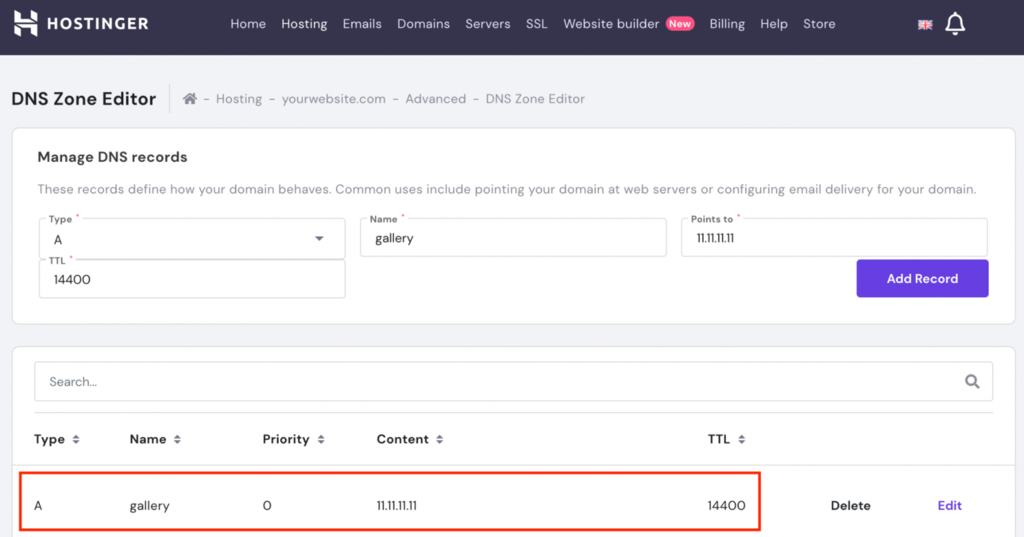Open the notifications bell
Viewport: 1024px width, 537px height.
point(955,24)
